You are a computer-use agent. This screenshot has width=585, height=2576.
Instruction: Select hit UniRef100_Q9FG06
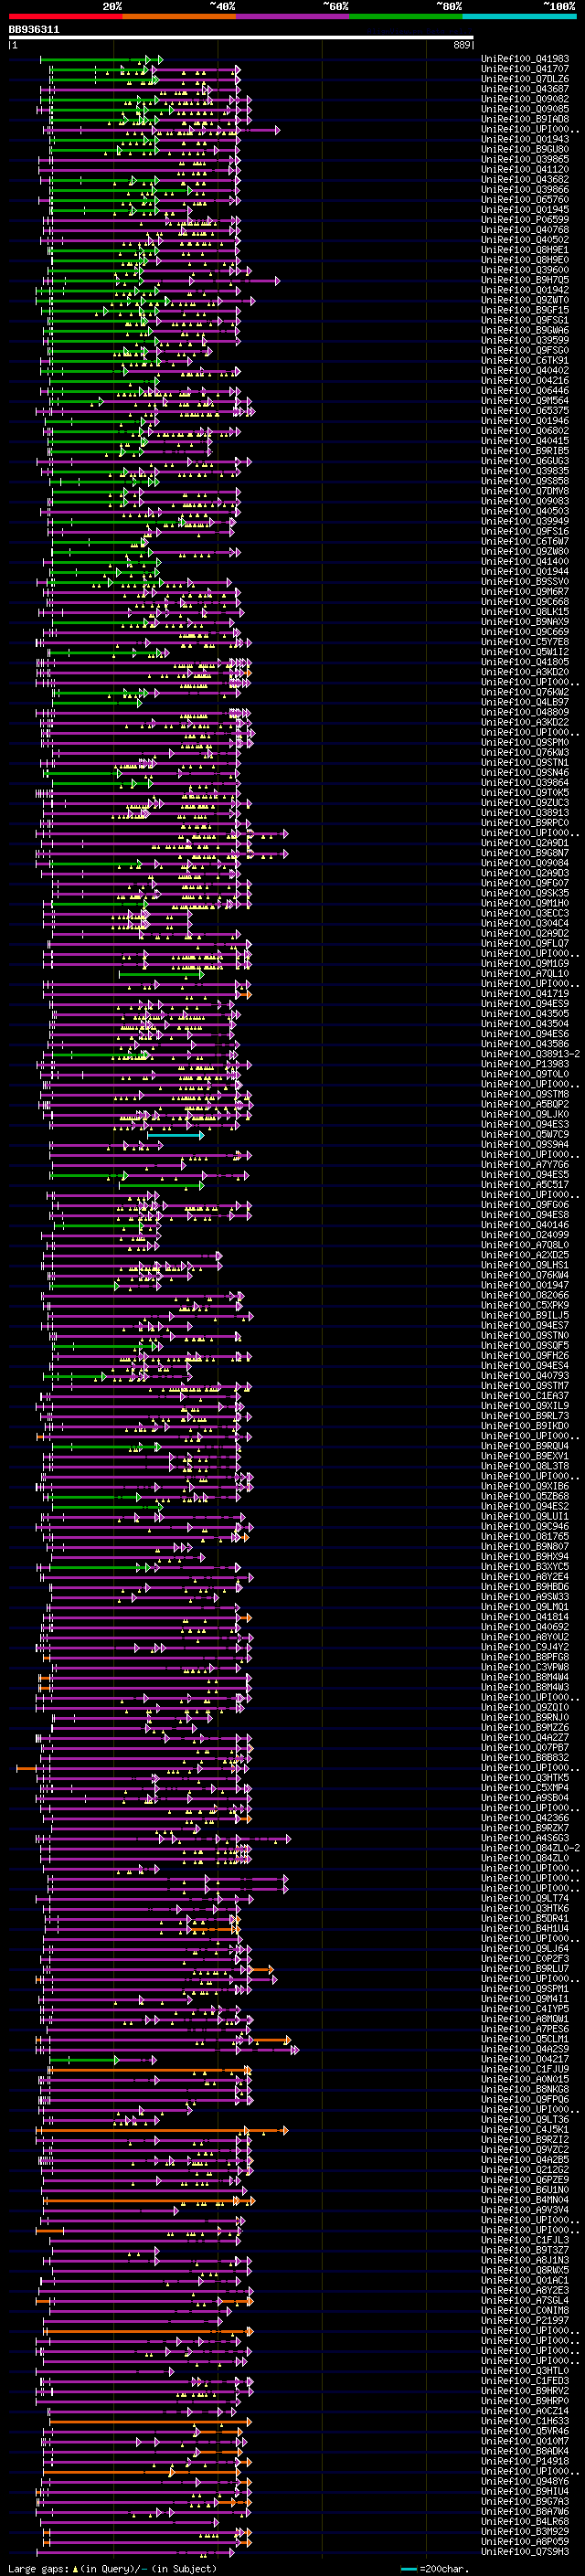point(525,1205)
